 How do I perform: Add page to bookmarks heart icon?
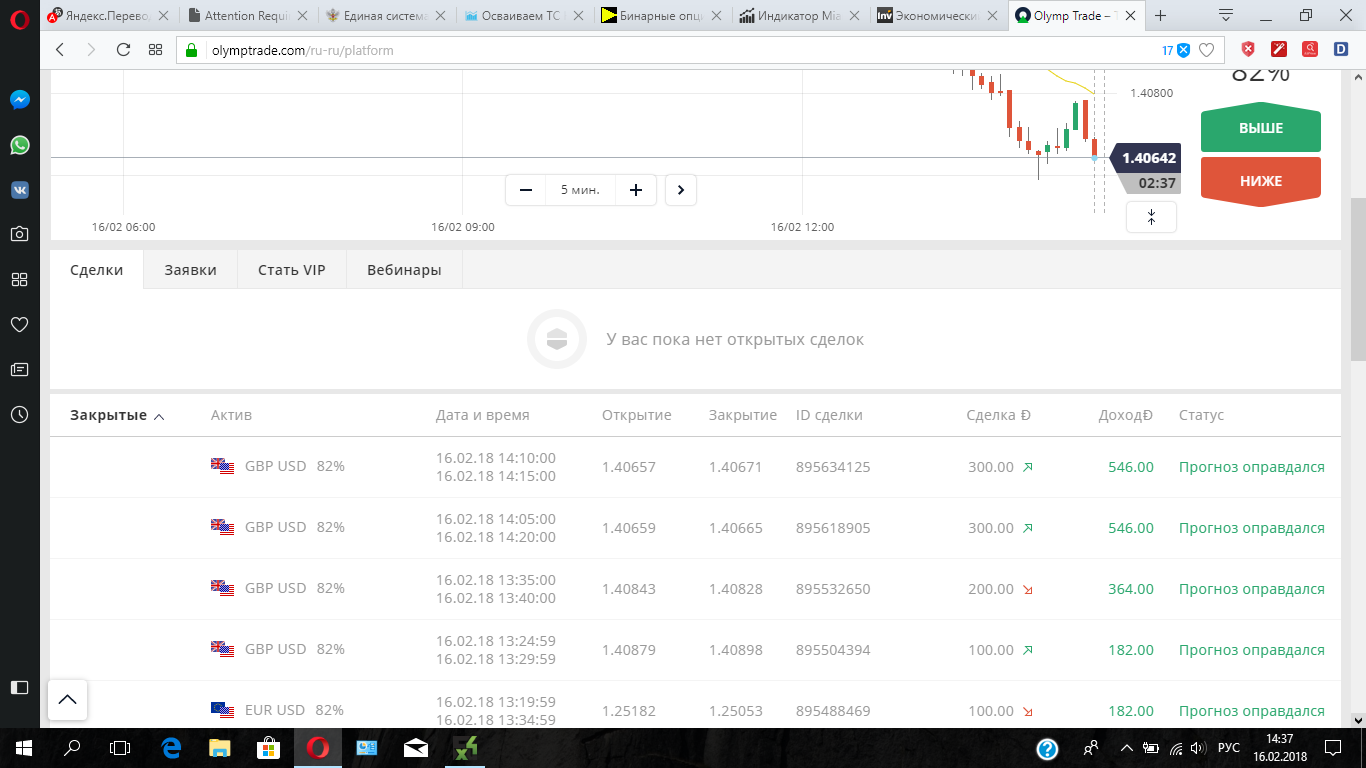pyautogui.click(x=1207, y=50)
